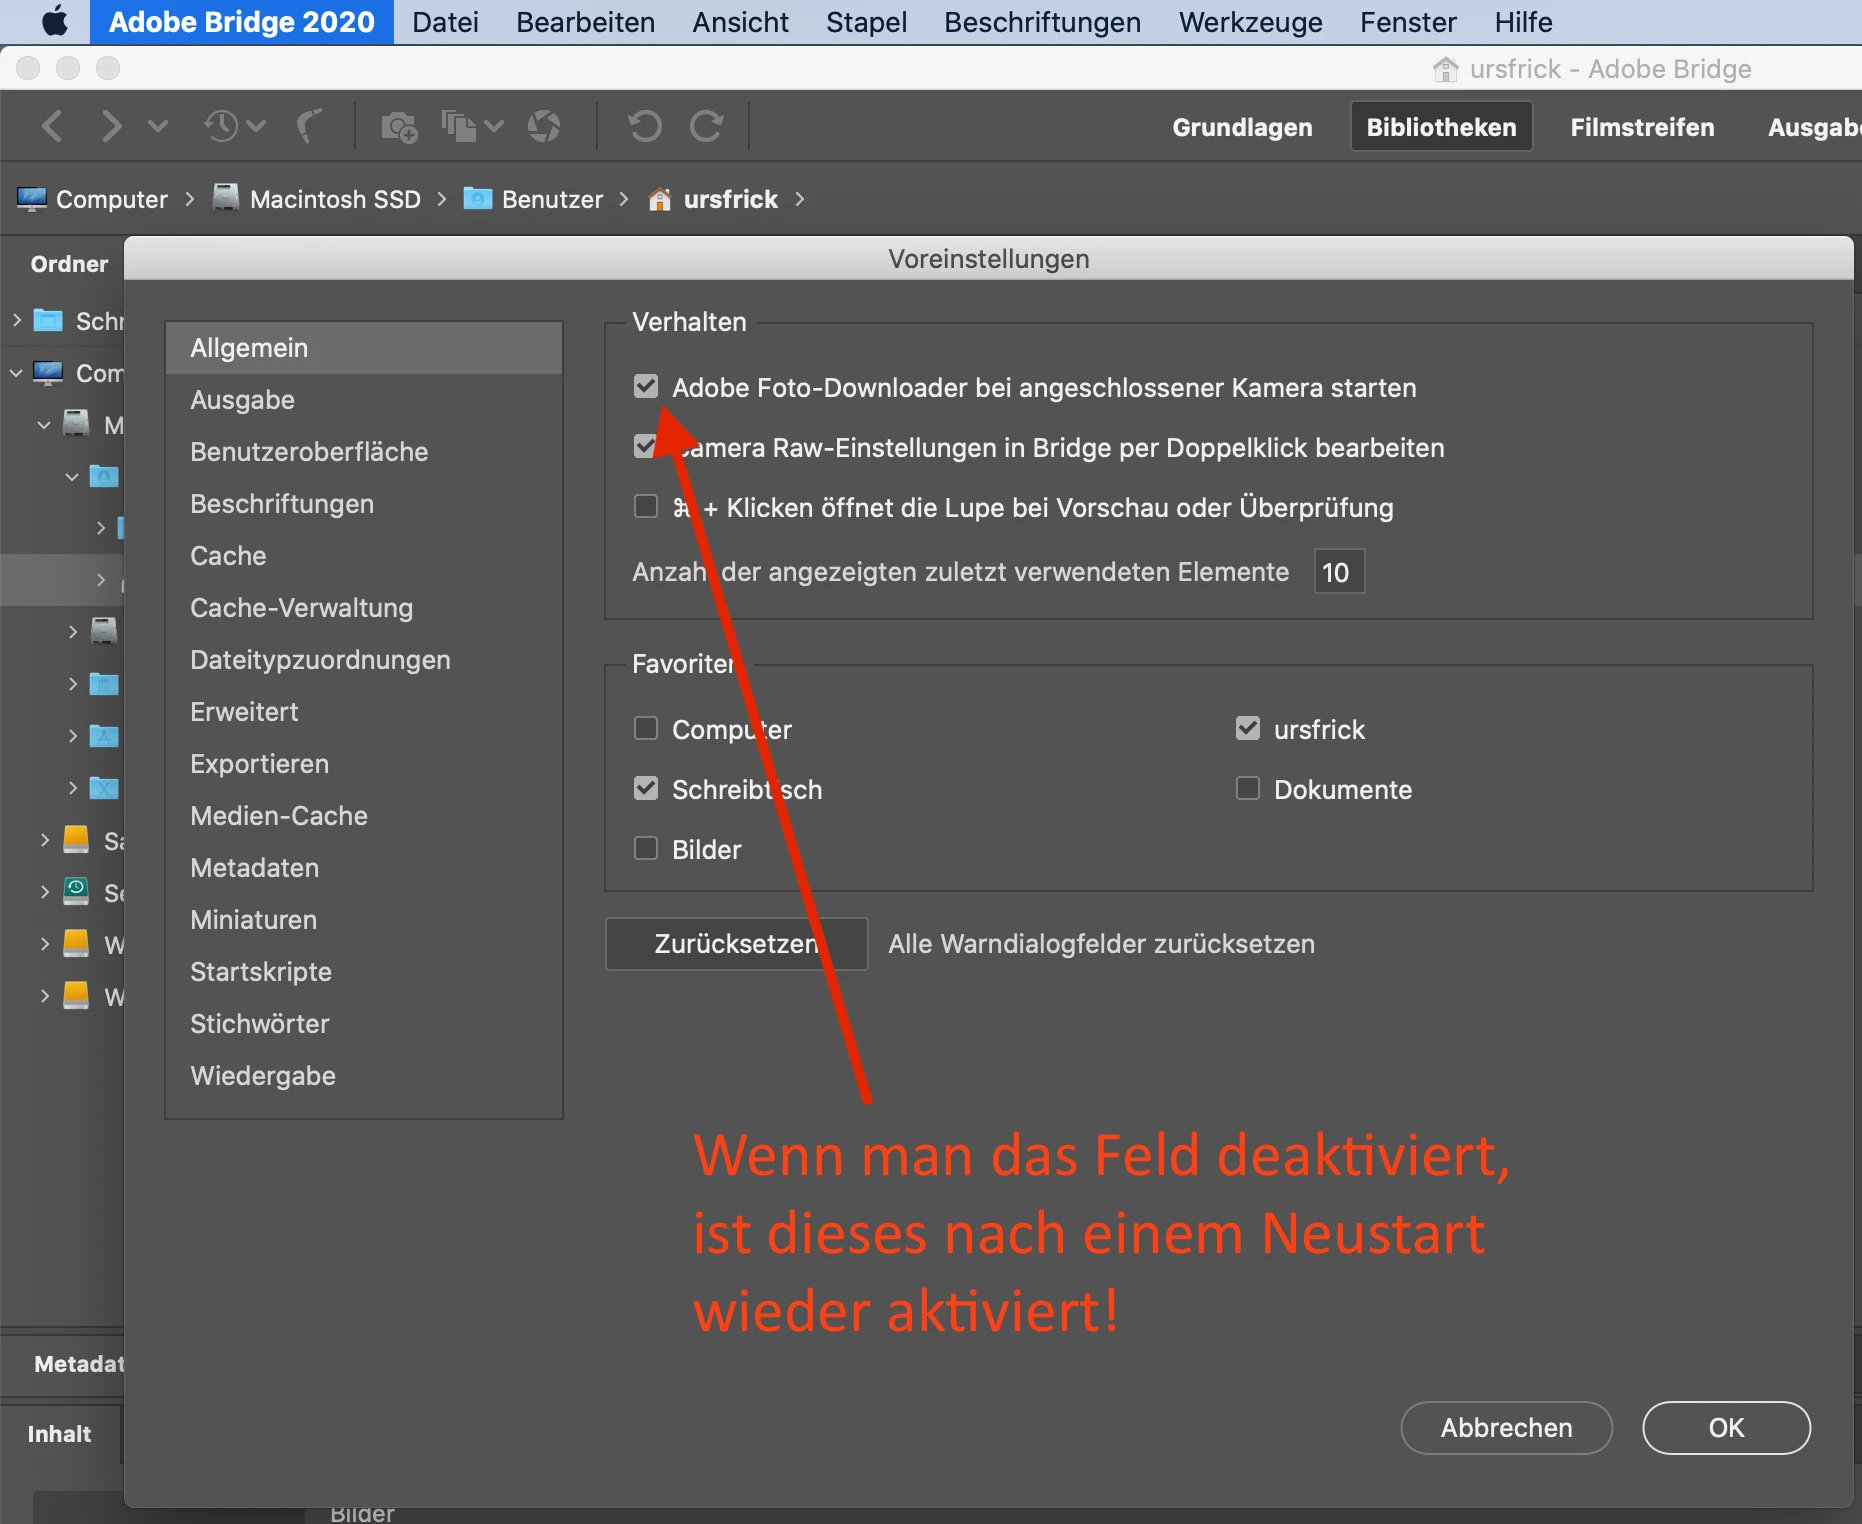Click the forward navigation arrow
Image resolution: width=1862 pixels, height=1524 pixels.
(x=111, y=126)
